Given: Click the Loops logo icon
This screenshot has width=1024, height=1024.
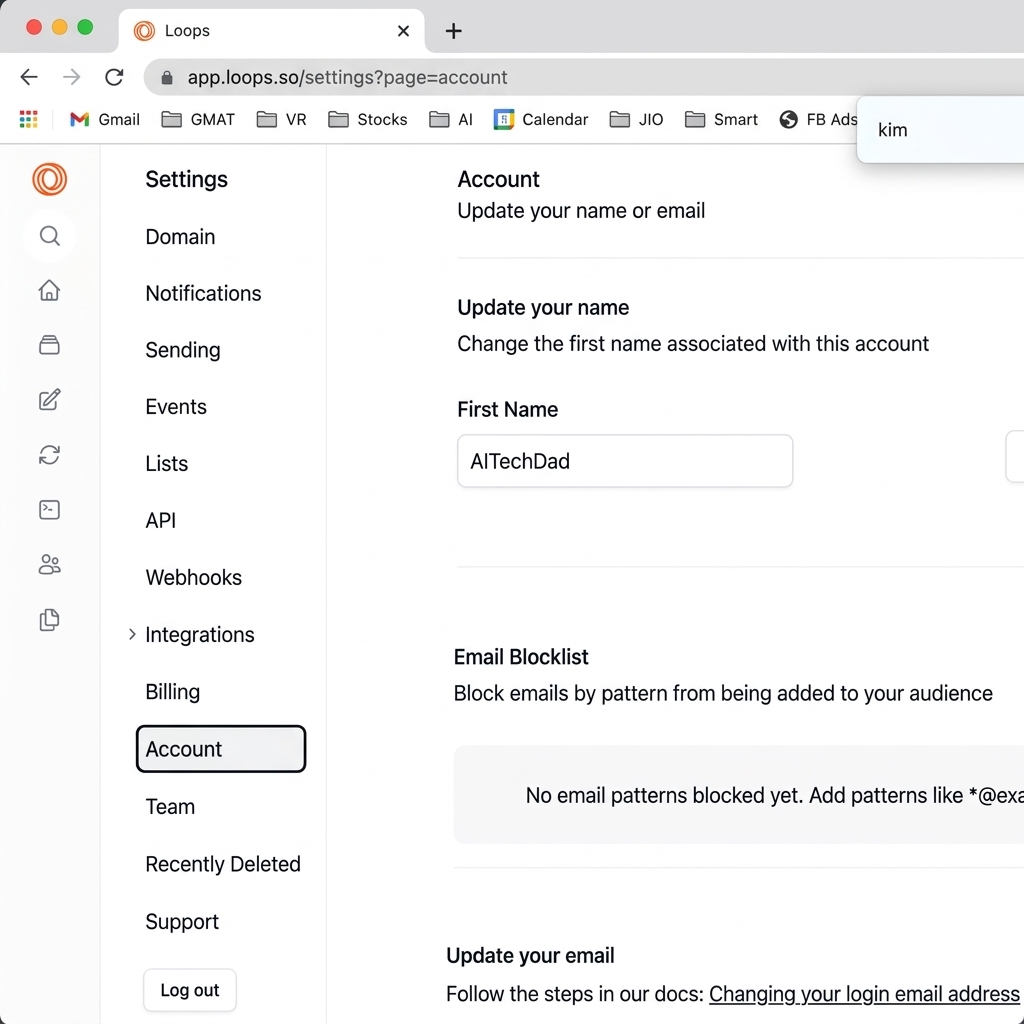Looking at the screenshot, I should click(49, 180).
